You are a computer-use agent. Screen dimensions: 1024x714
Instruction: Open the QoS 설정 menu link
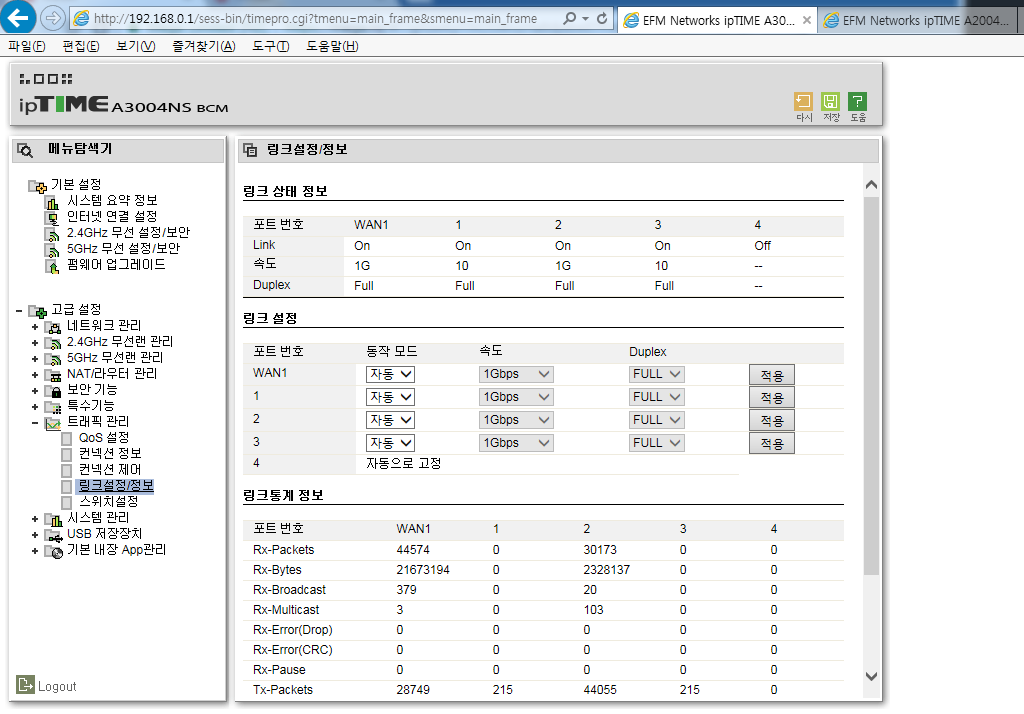104,438
